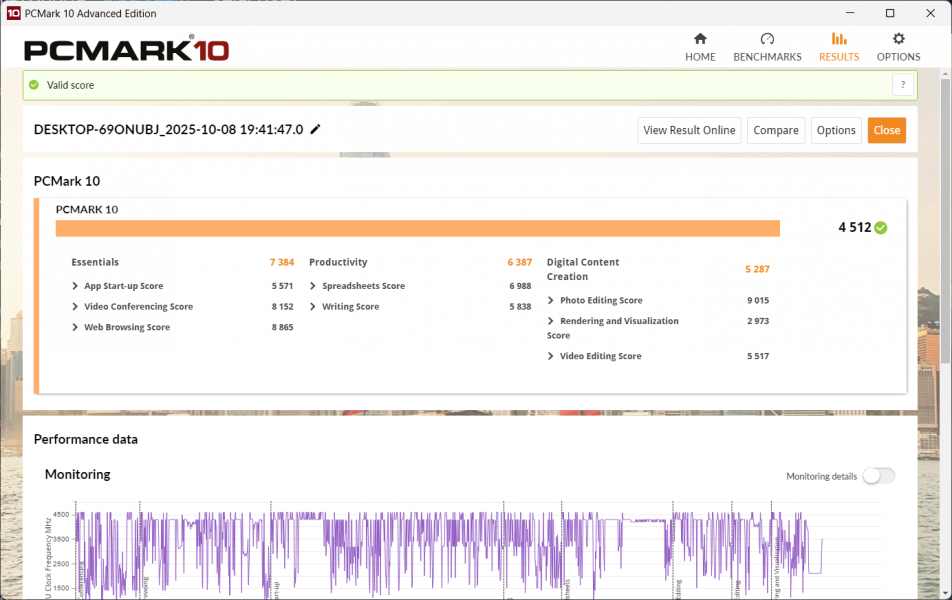Image resolution: width=952 pixels, height=600 pixels.
Task: Expand the Video Conferencing Score row
Action: coord(75,307)
